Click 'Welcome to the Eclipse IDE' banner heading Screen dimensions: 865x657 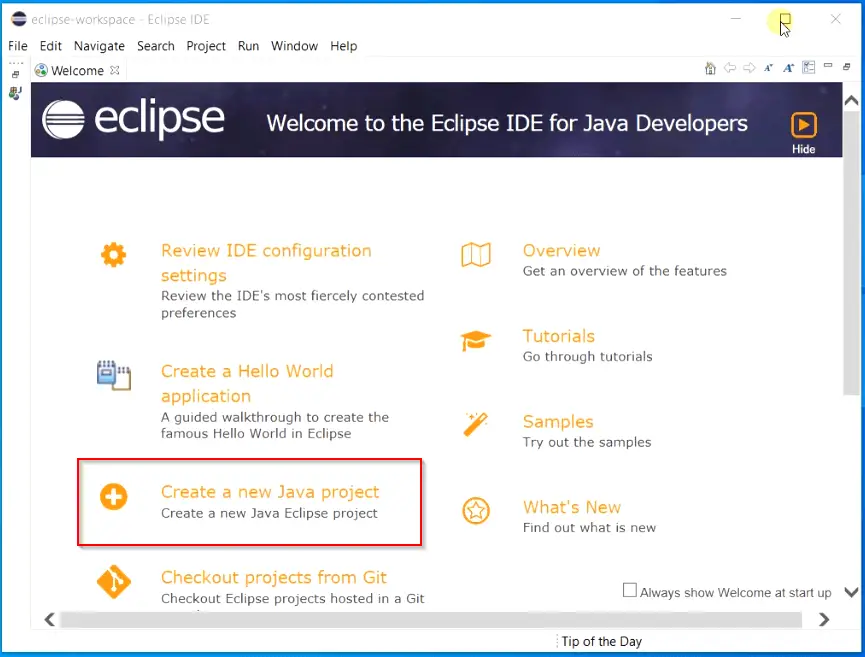click(x=507, y=123)
